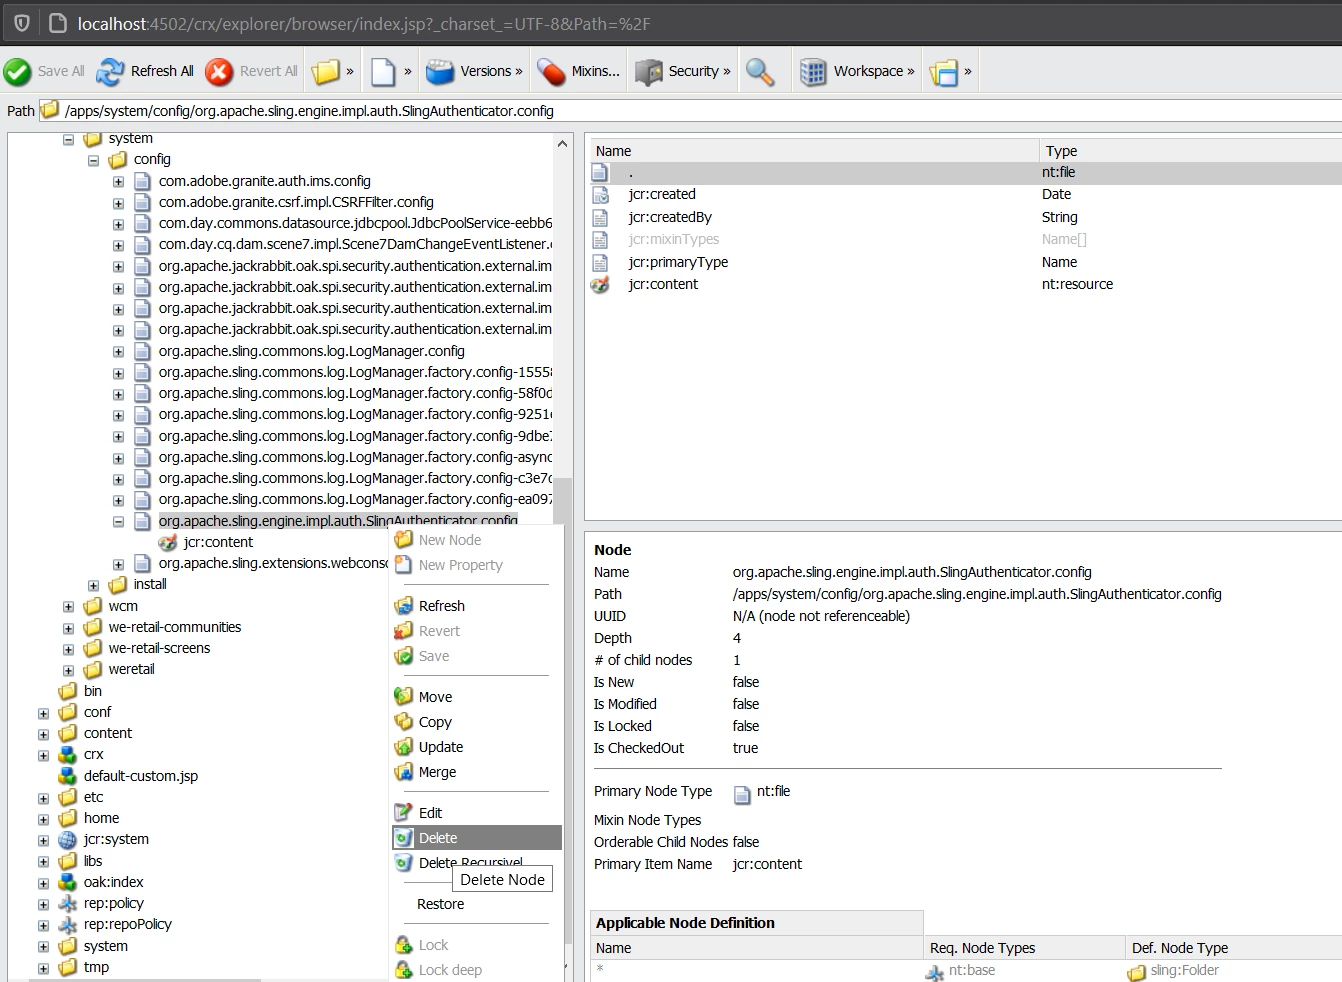This screenshot has width=1342, height=982.
Task: Click the tree panel scroll up arrow
Action: tap(563, 144)
